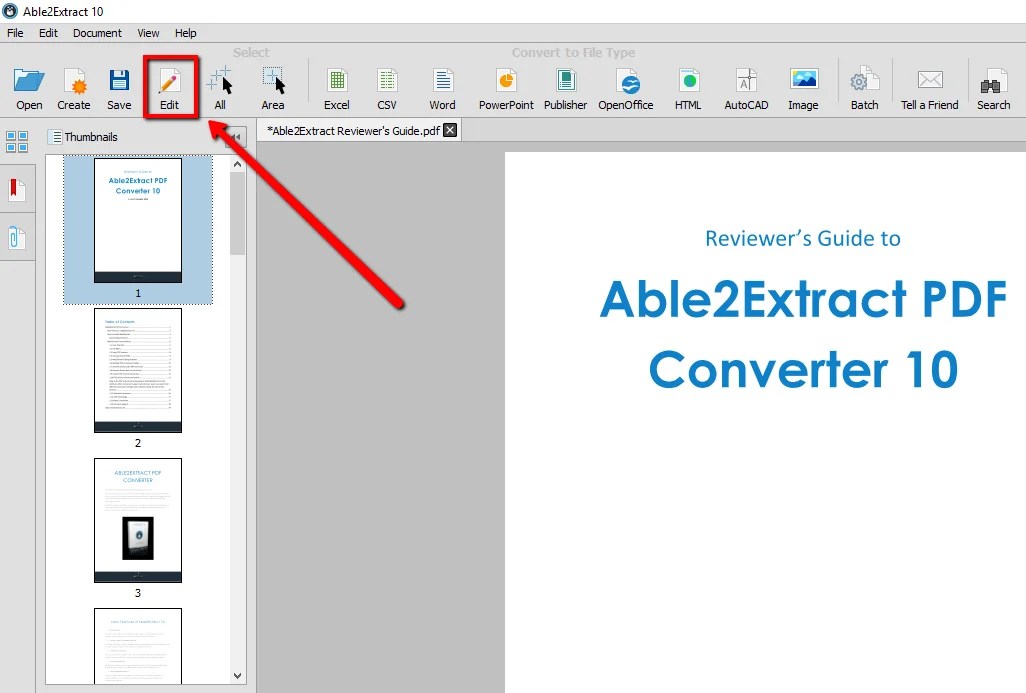
Task: Open a PDF with the Open button
Action: point(28,86)
